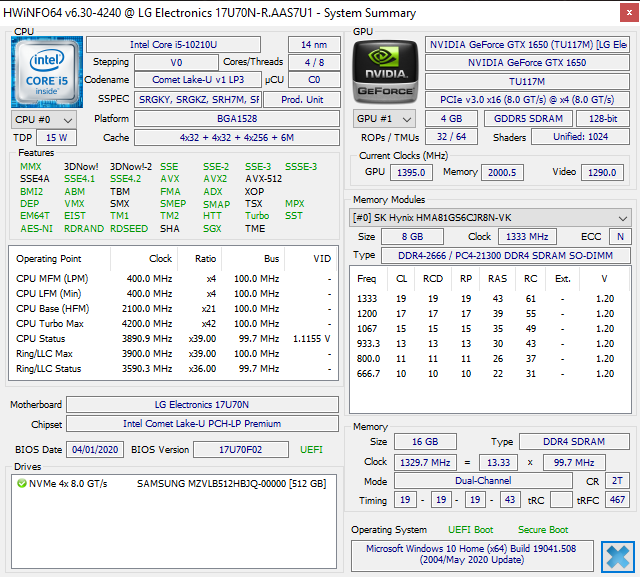Open the GPU #1 selector dropdown
Viewport: 640px width, 577px height.
[384, 119]
